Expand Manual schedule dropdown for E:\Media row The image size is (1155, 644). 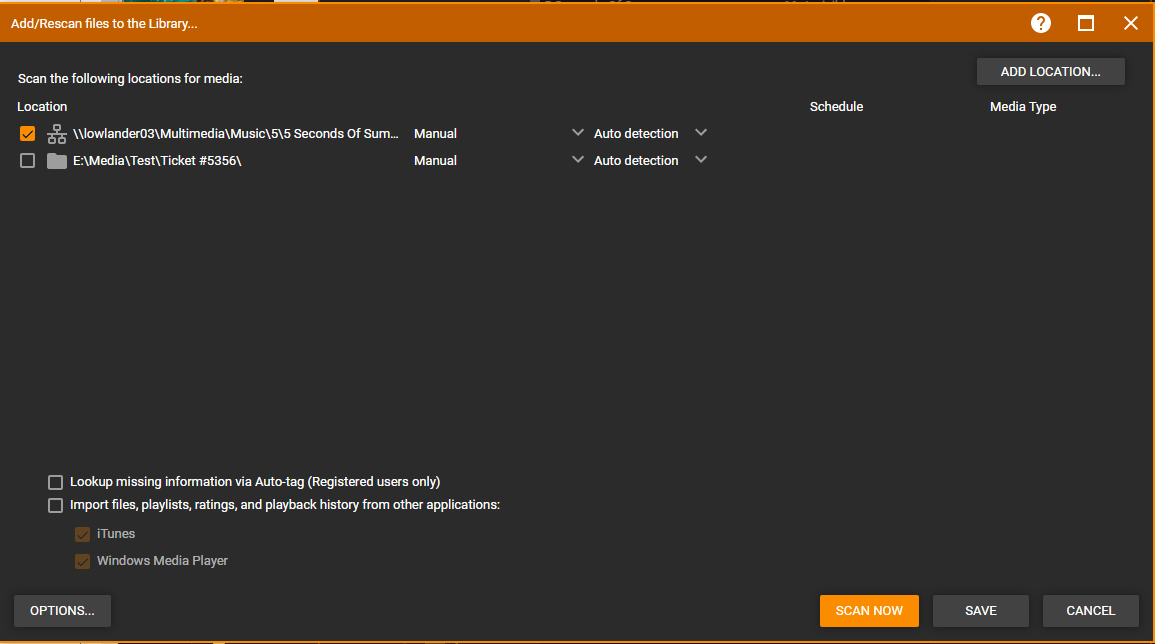coord(577,160)
